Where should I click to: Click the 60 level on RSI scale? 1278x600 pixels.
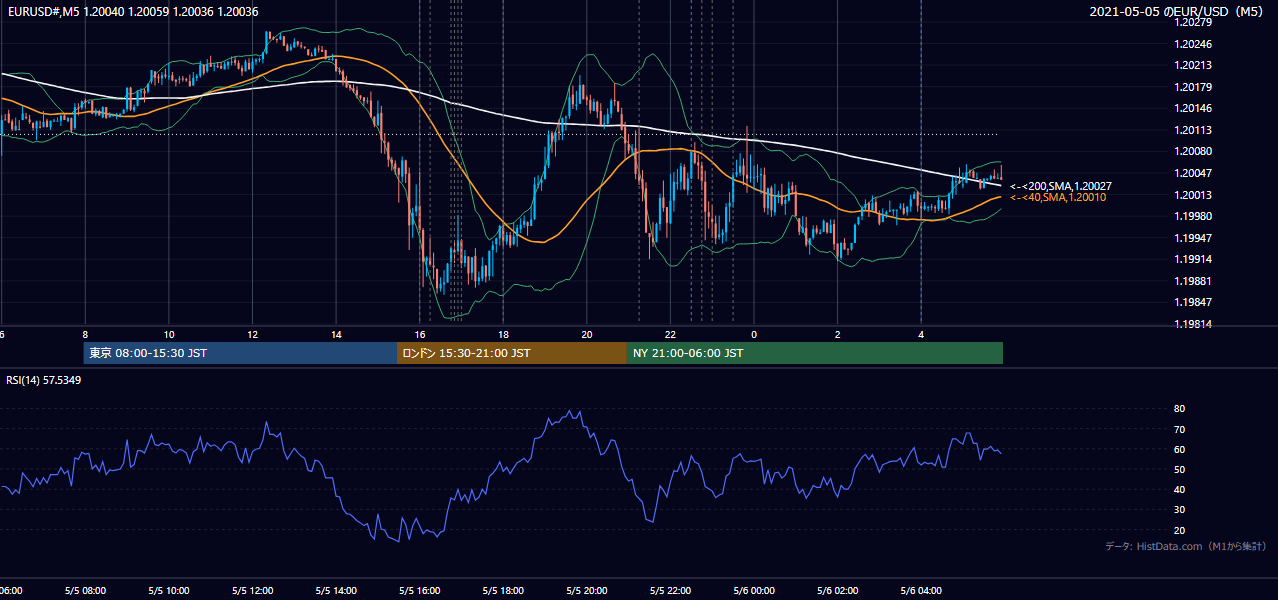(x=1179, y=449)
